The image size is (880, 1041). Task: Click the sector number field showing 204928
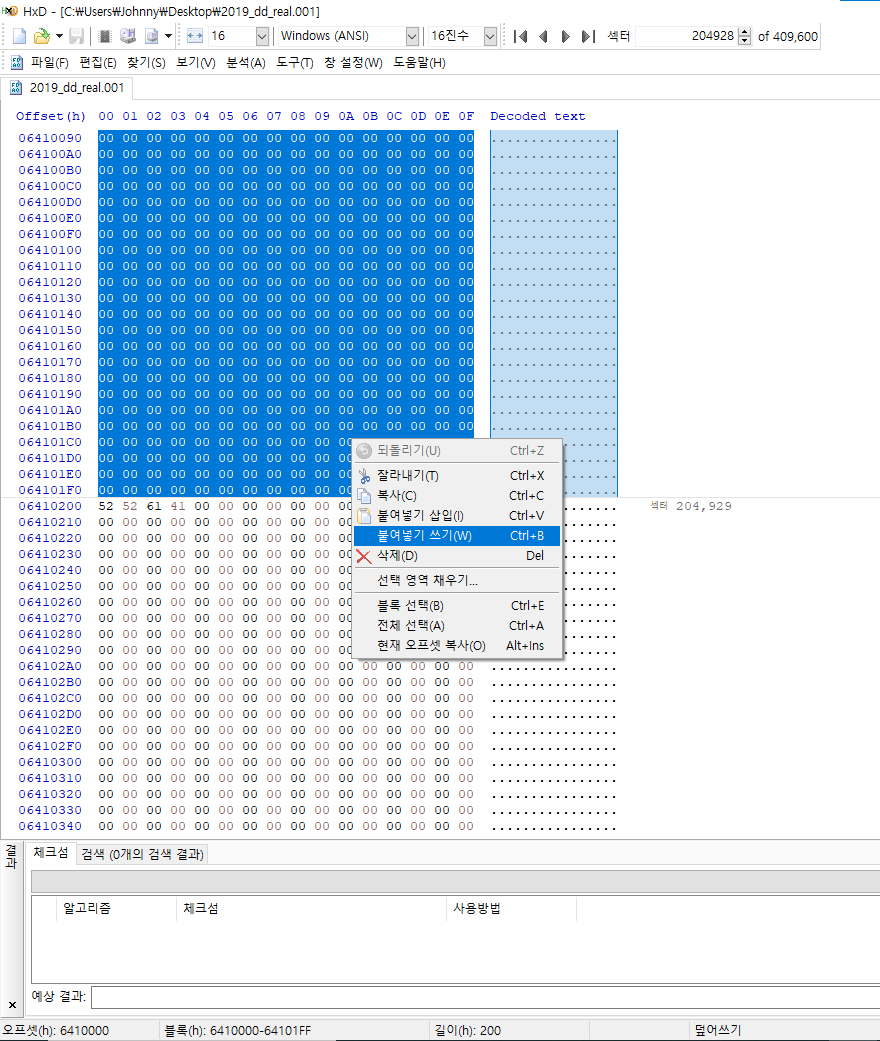tap(687, 36)
